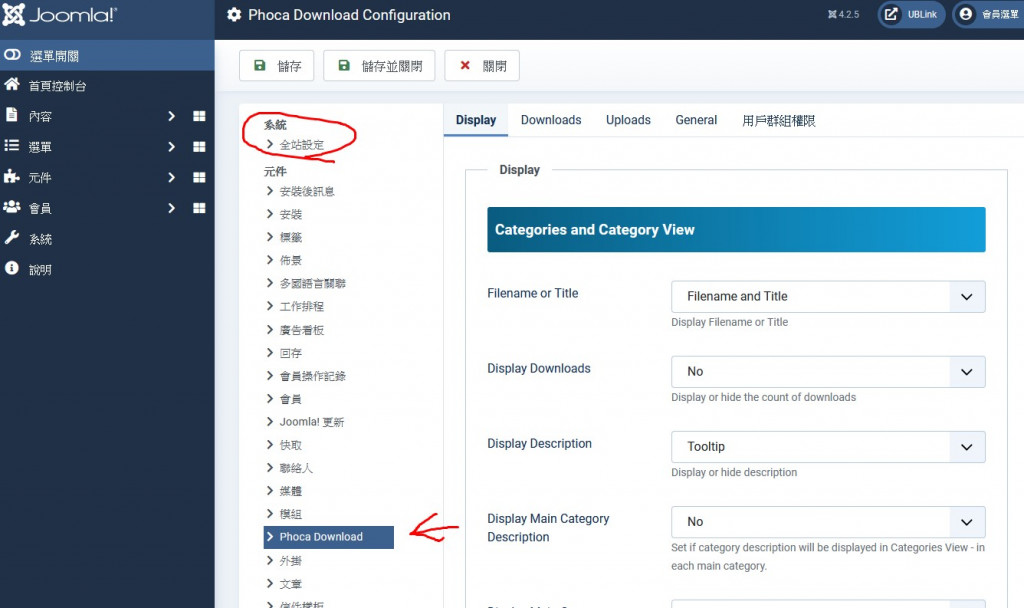Open the Display Downloads dropdown

(827, 372)
